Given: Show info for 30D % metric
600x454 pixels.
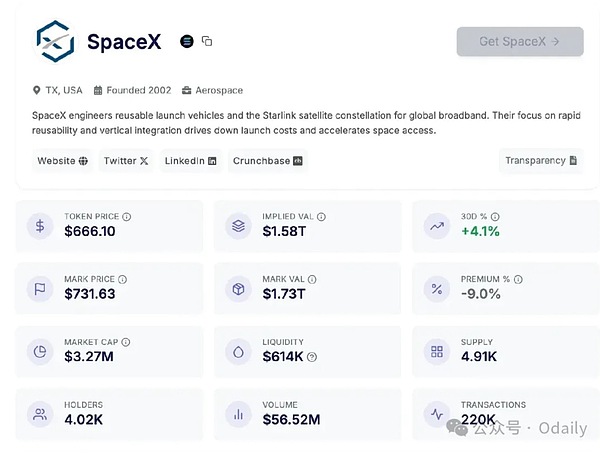Looking at the screenshot, I should coord(494,216).
